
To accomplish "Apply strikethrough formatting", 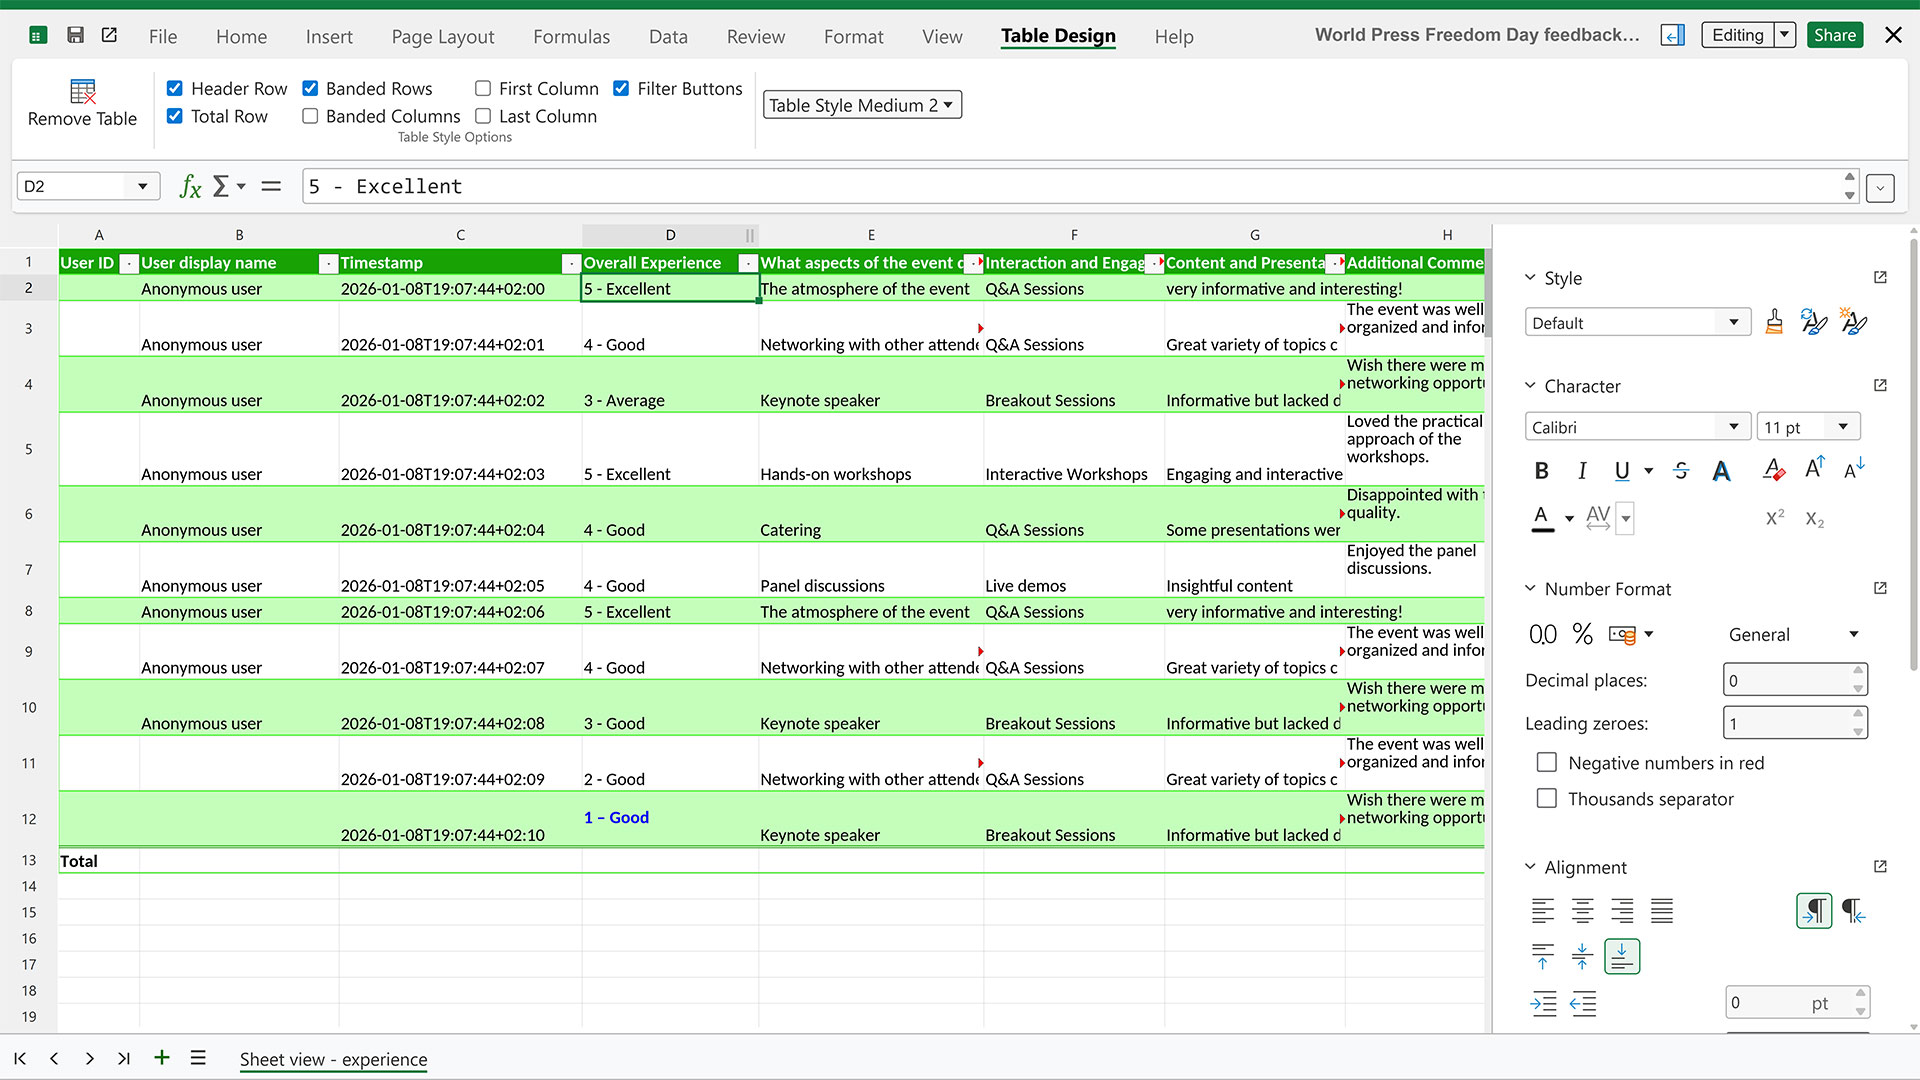I will (1681, 470).
